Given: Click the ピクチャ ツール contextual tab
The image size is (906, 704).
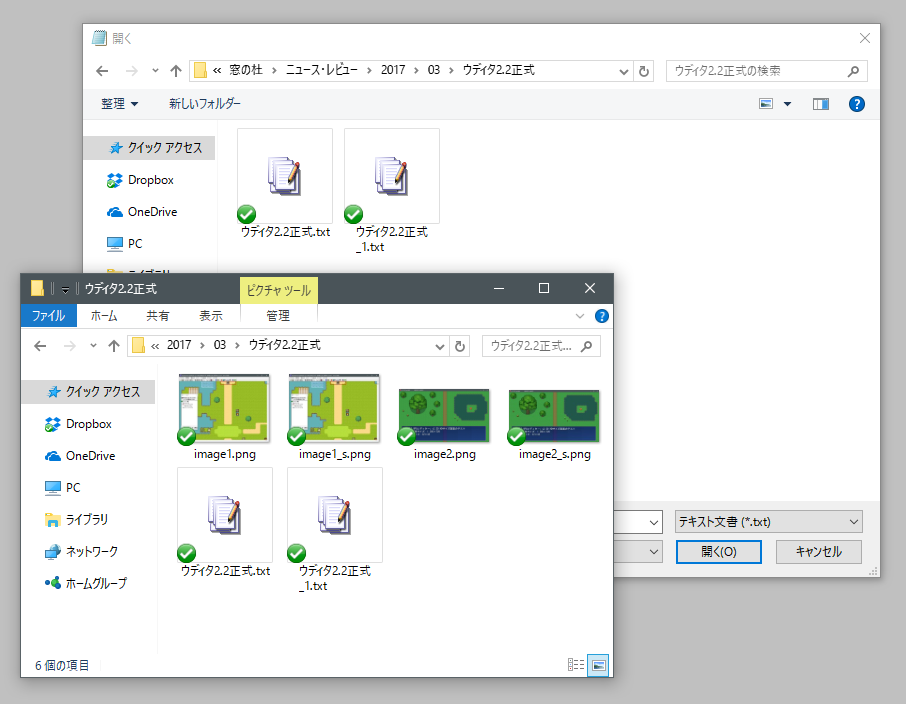Looking at the screenshot, I should click(279, 290).
